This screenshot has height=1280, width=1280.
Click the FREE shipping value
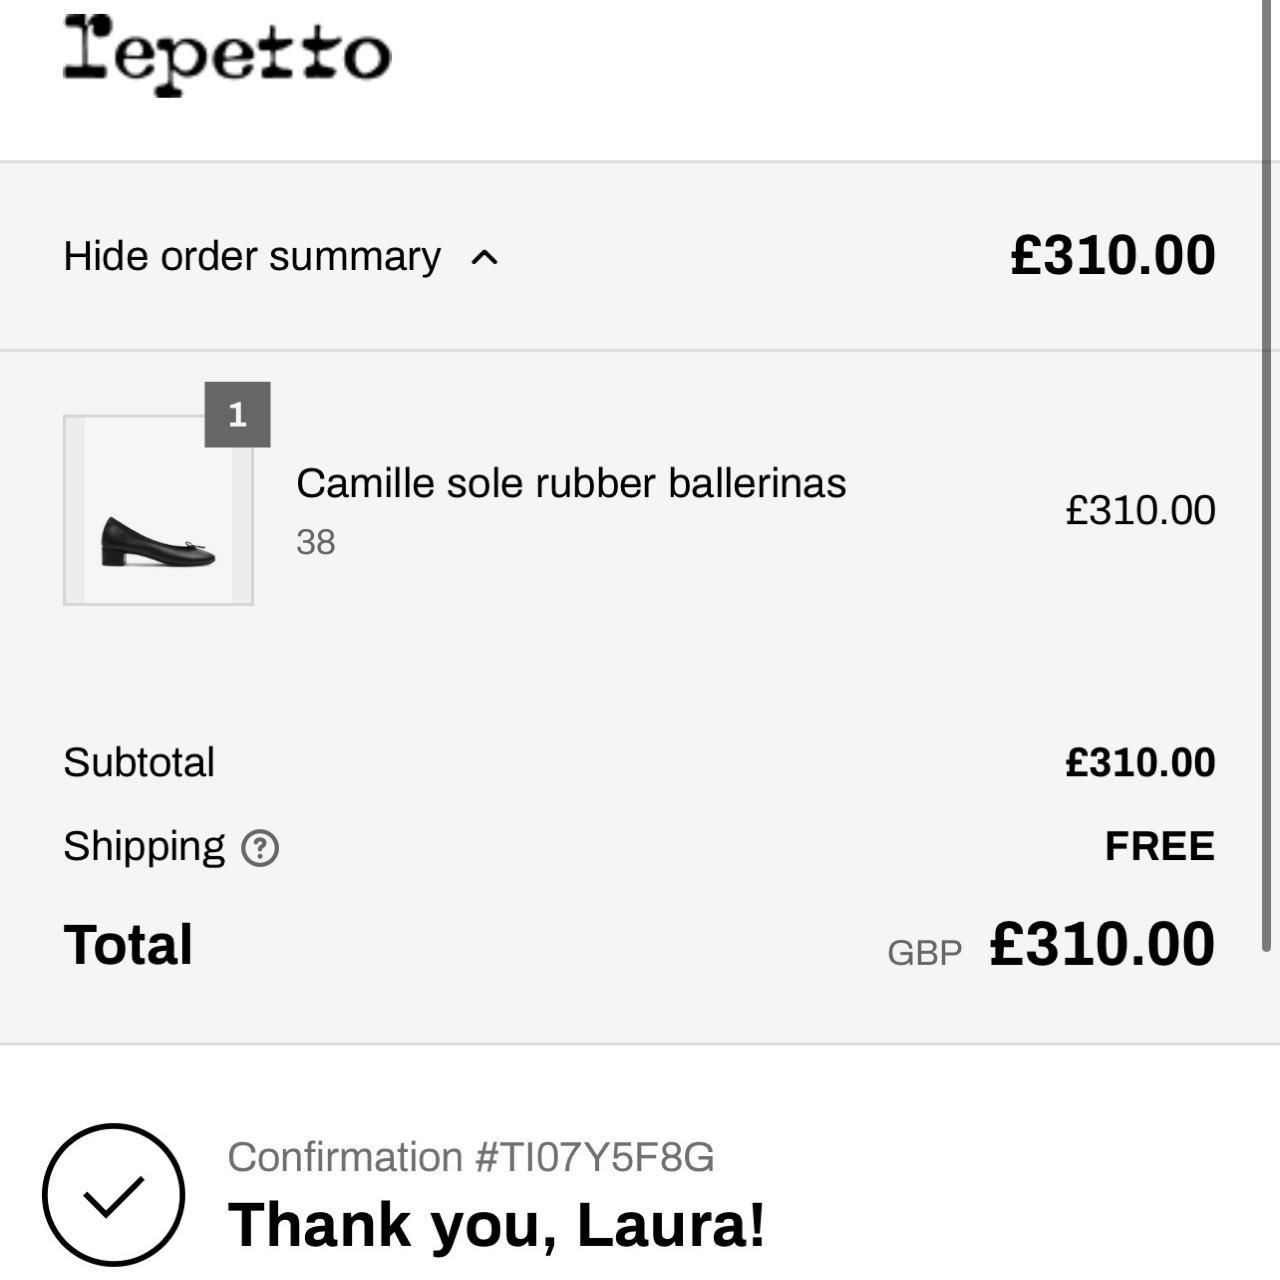[1158, 845]
